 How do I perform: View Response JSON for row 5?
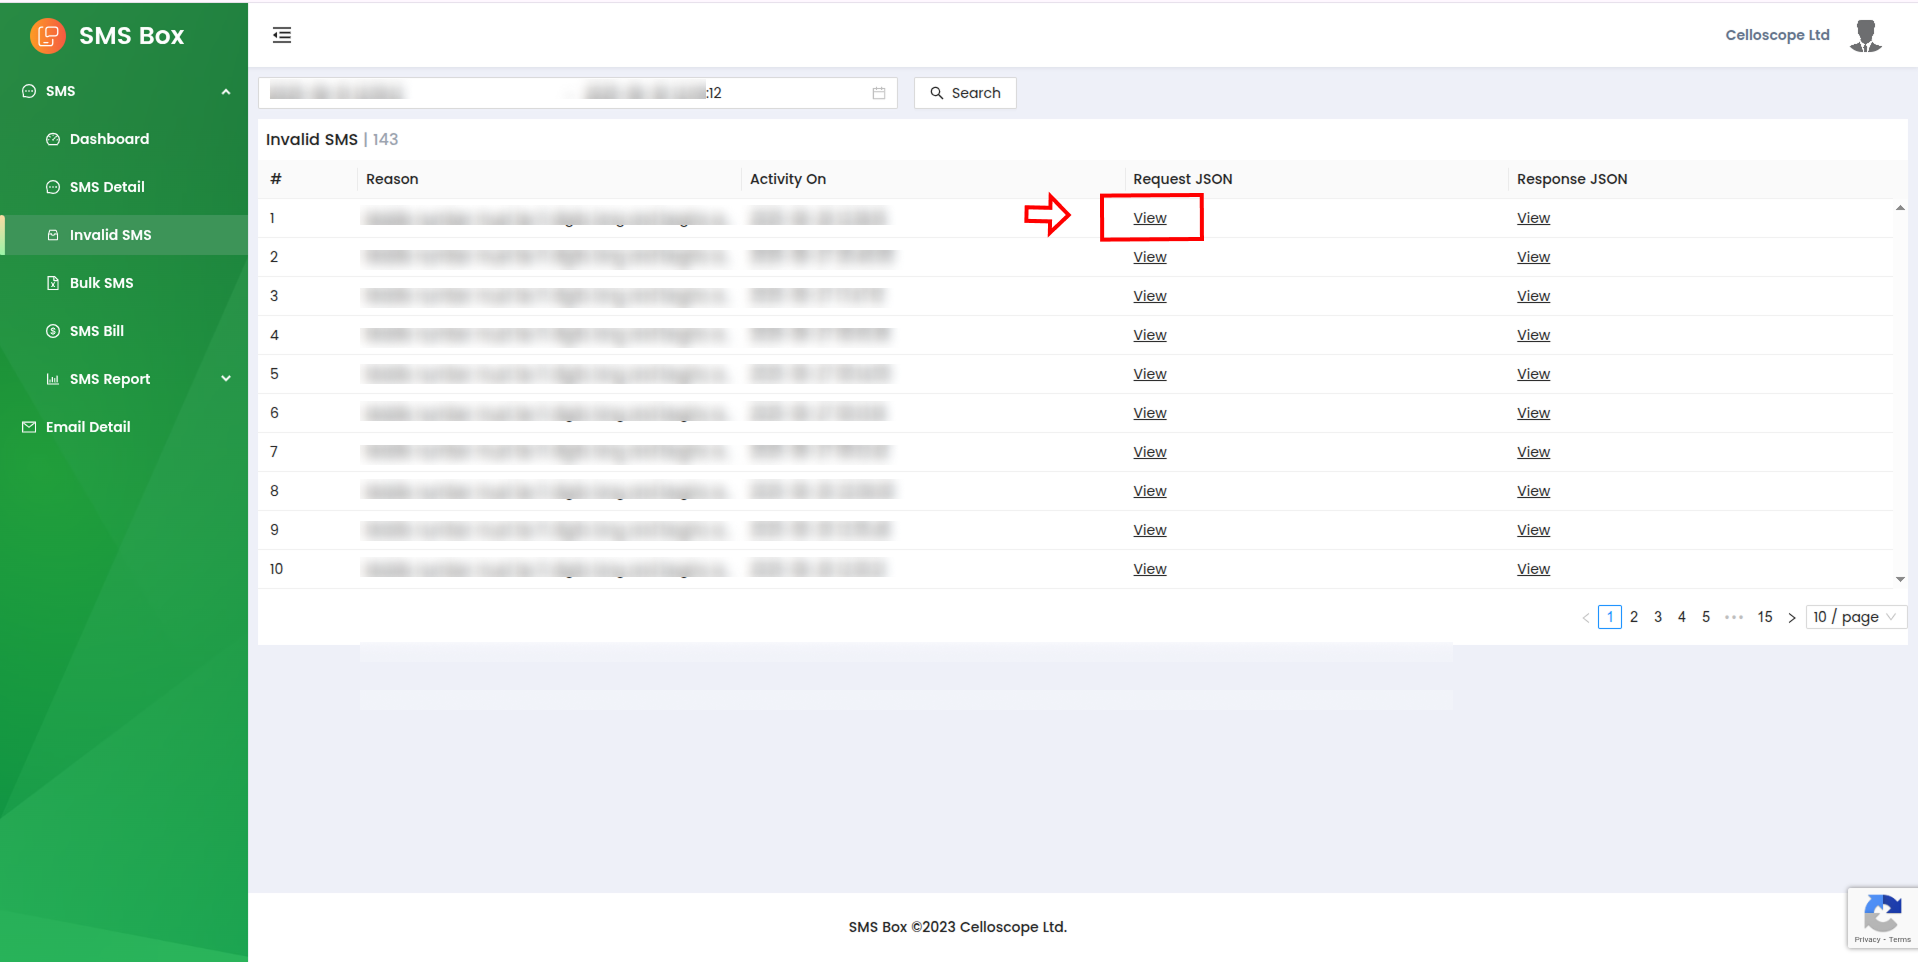[x=1532, y=374]
